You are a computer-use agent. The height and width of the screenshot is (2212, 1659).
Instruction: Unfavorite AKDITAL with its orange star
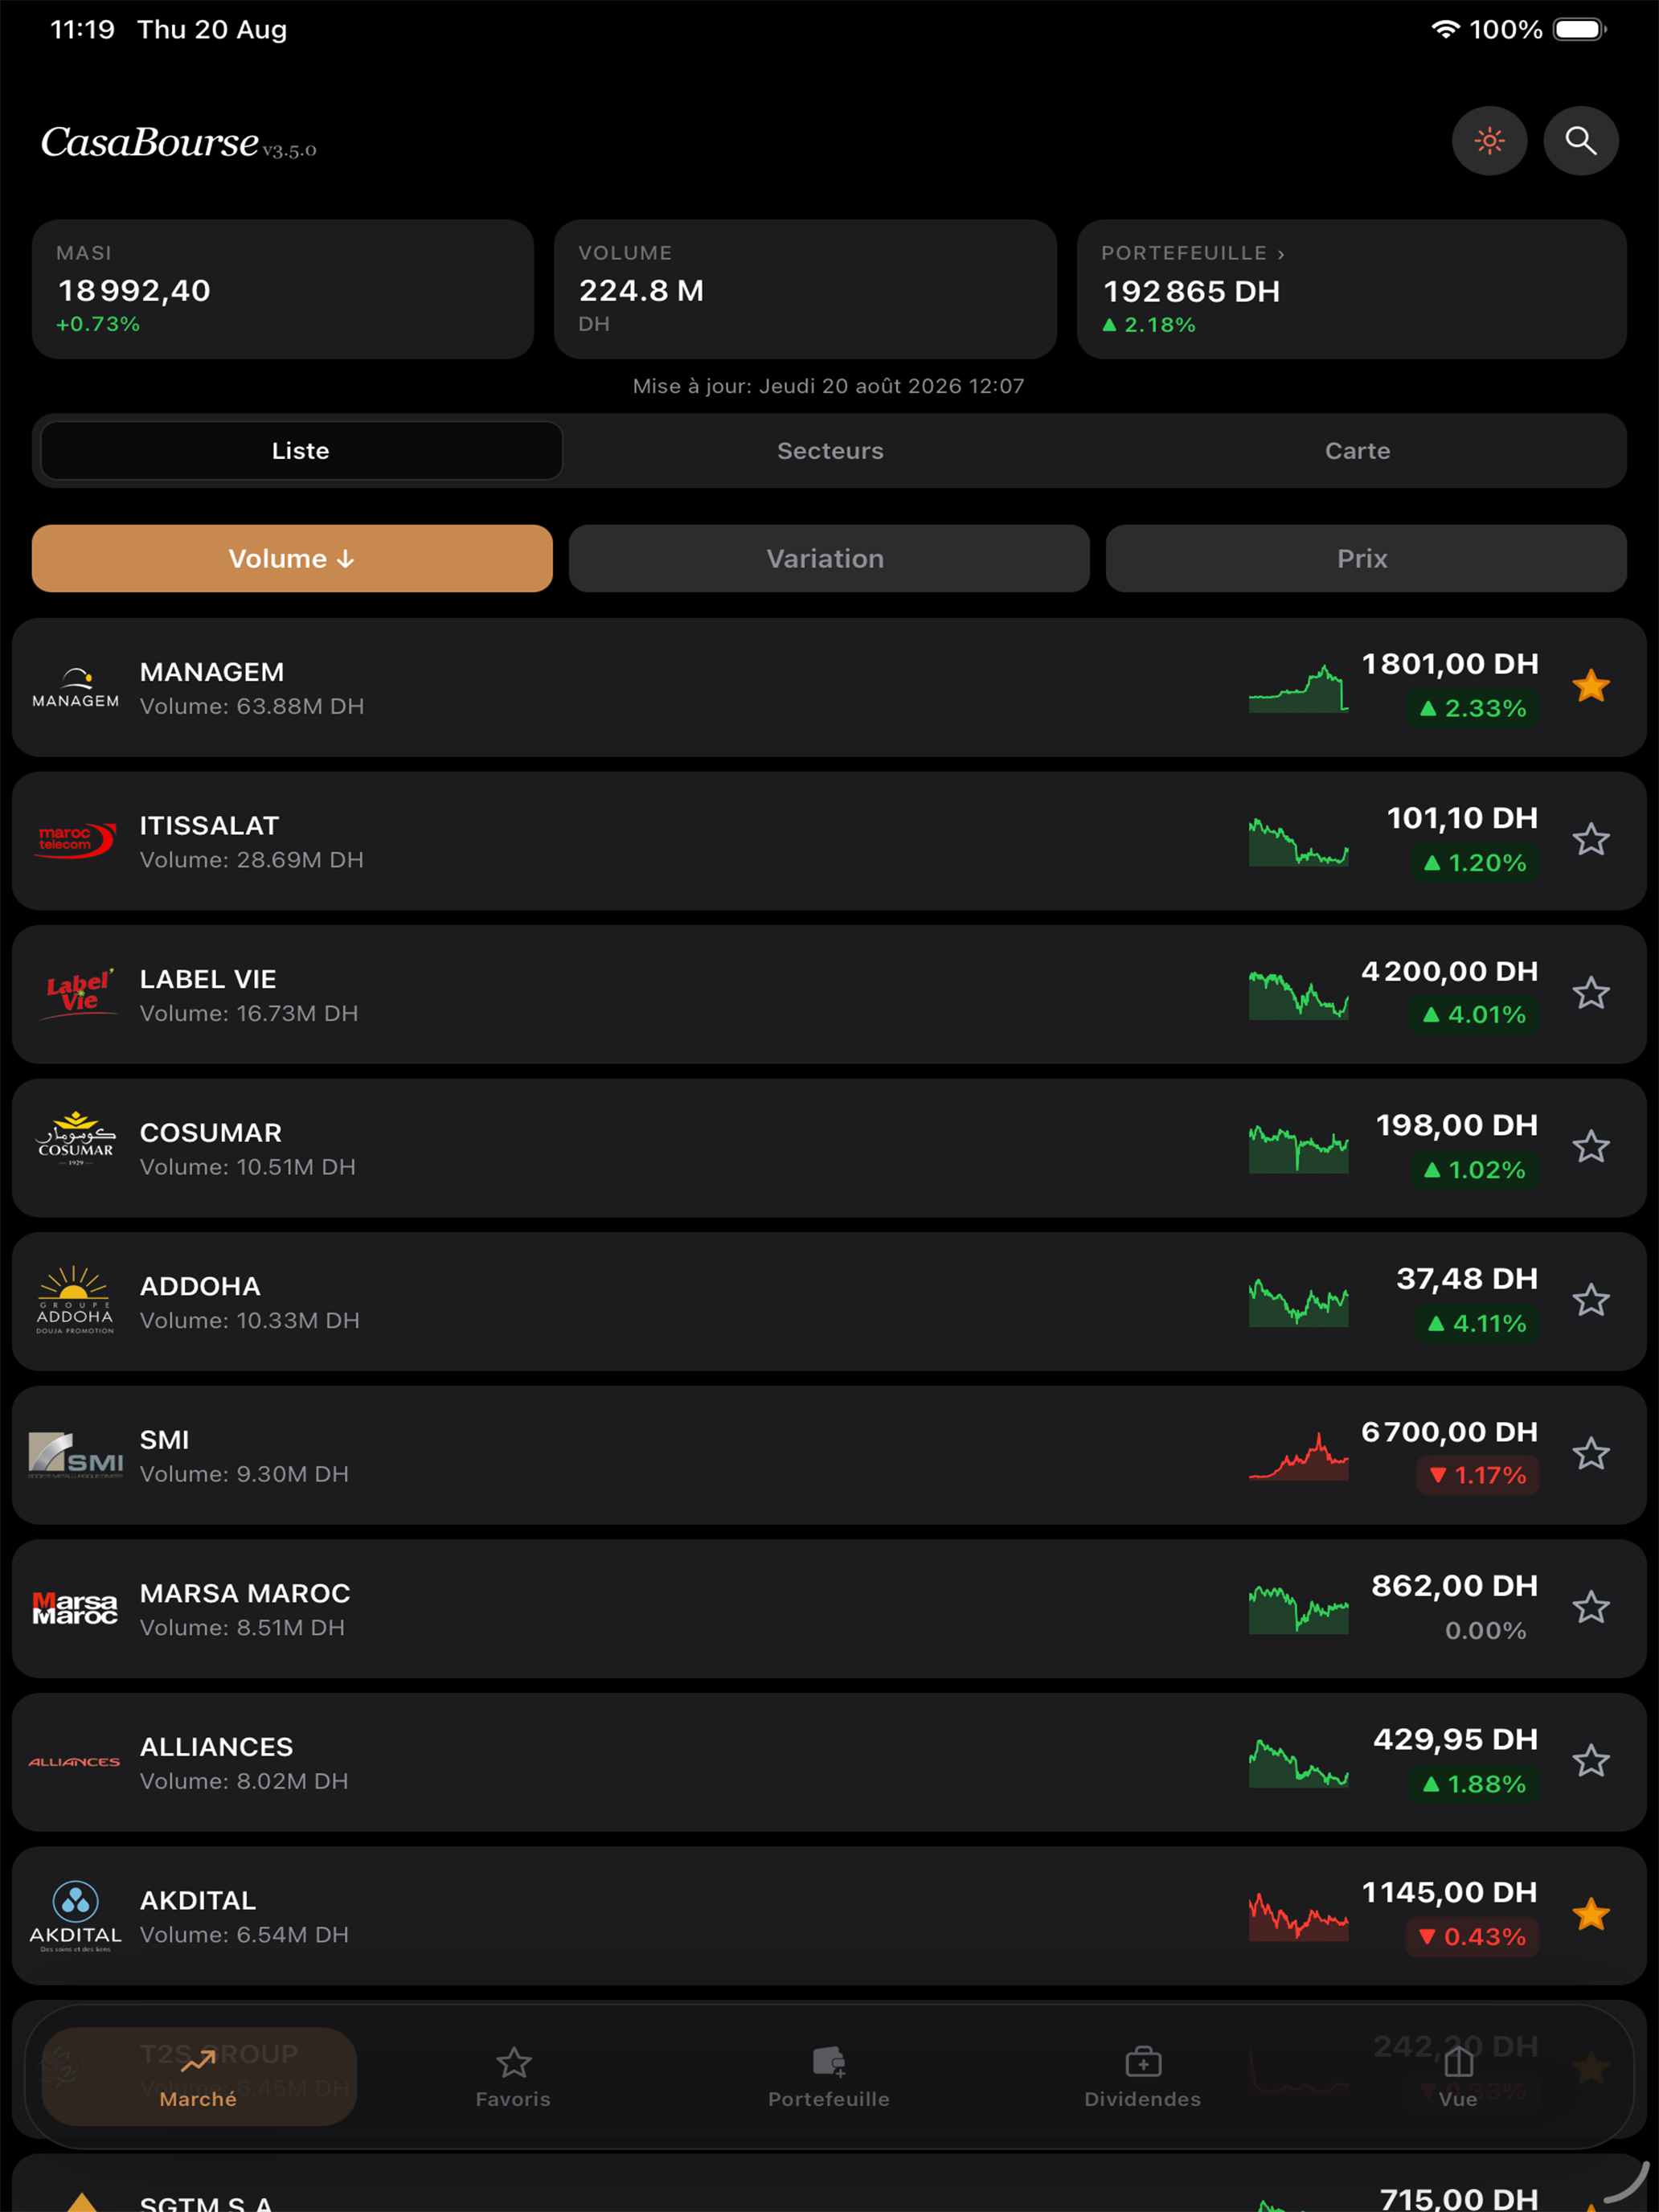(x=1590, y=1915)
